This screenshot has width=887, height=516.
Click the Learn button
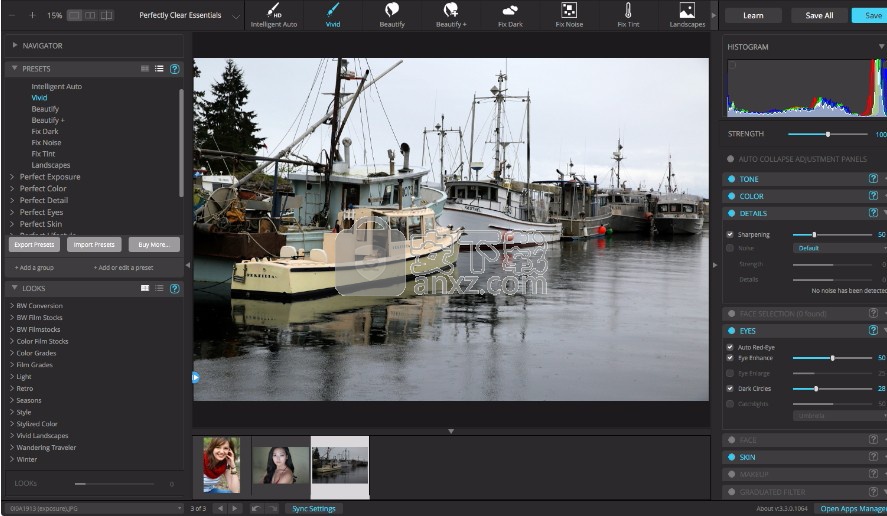pyautogui.click(x=753, y=15)
